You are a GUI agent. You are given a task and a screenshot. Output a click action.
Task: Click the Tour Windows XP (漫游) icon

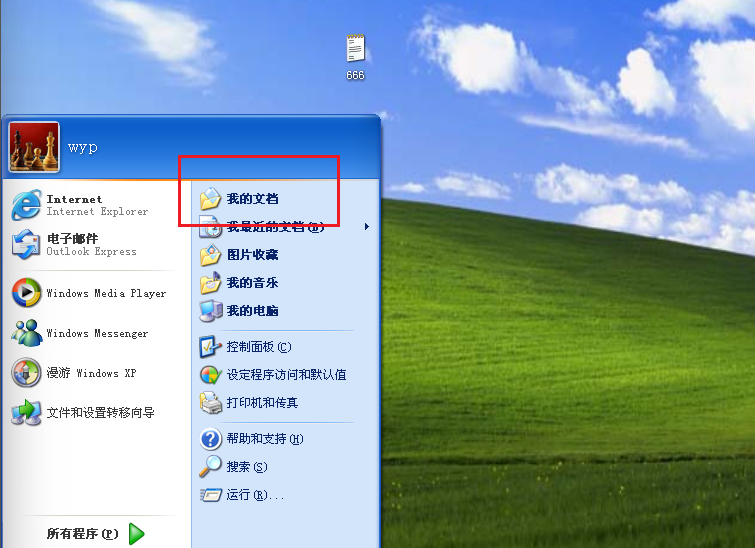point(26,373)
